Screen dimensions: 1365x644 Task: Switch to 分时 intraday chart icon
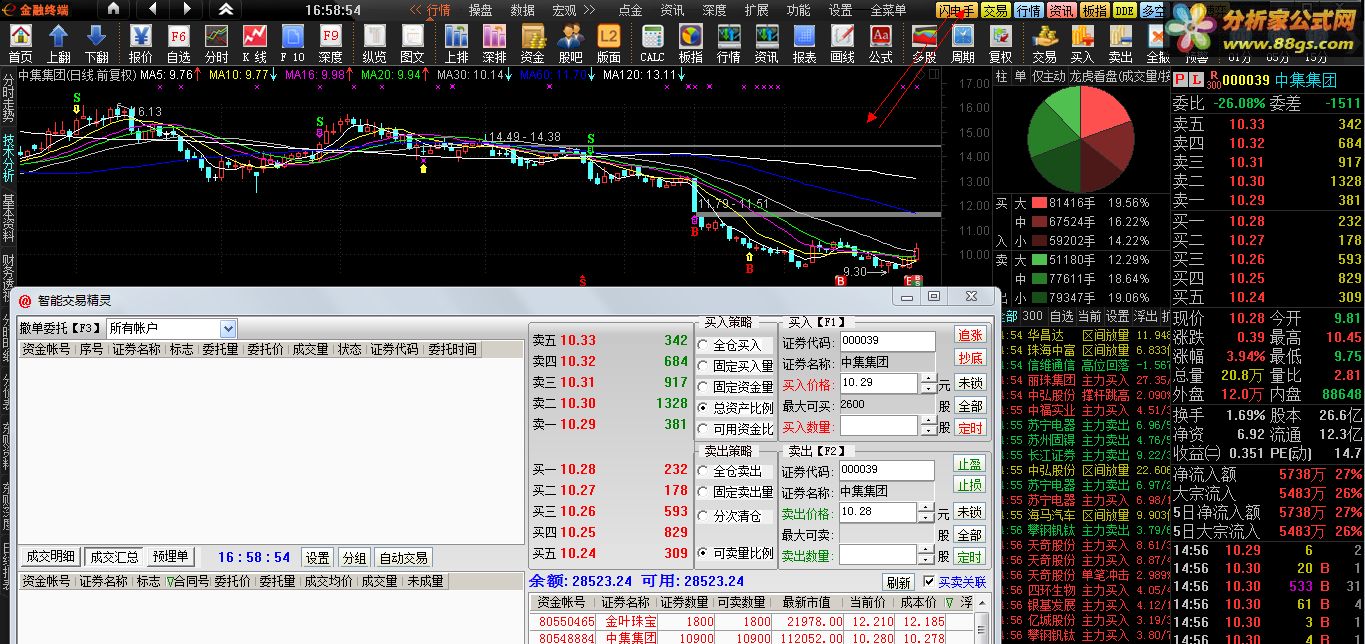[x=217, y=45]
